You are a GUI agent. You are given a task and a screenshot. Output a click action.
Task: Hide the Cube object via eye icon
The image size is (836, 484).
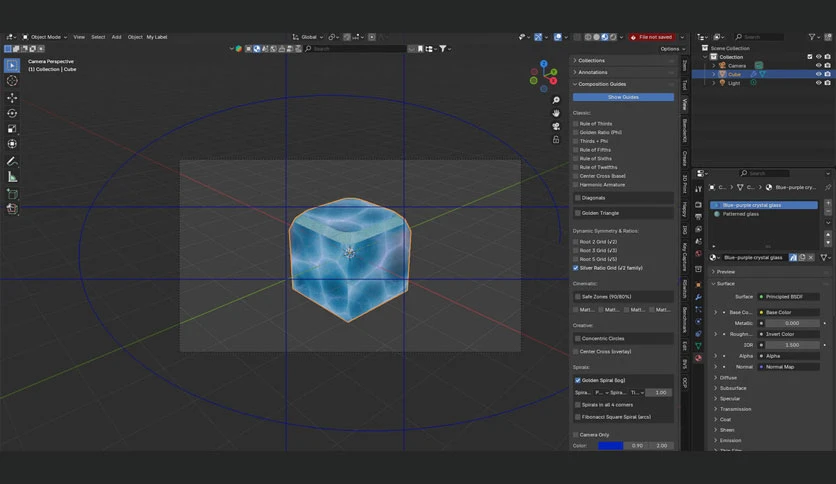(818, 74)
